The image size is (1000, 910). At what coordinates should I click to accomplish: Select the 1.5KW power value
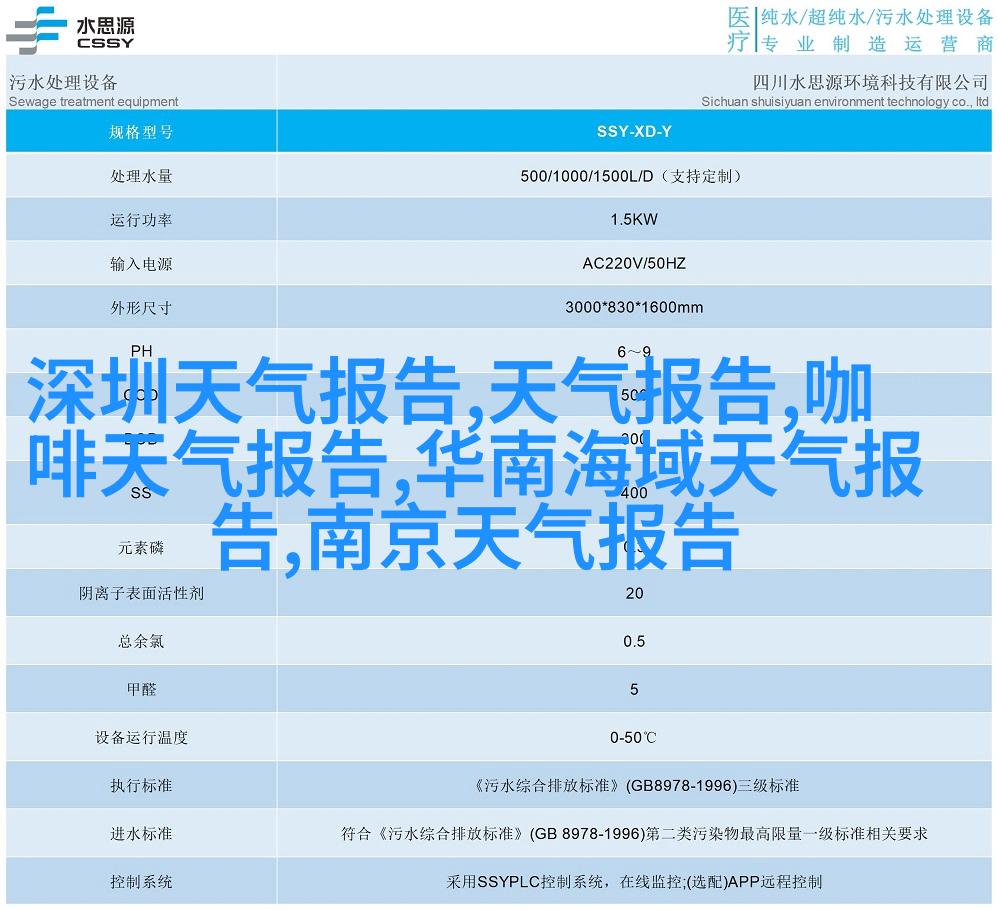point(634,219)
